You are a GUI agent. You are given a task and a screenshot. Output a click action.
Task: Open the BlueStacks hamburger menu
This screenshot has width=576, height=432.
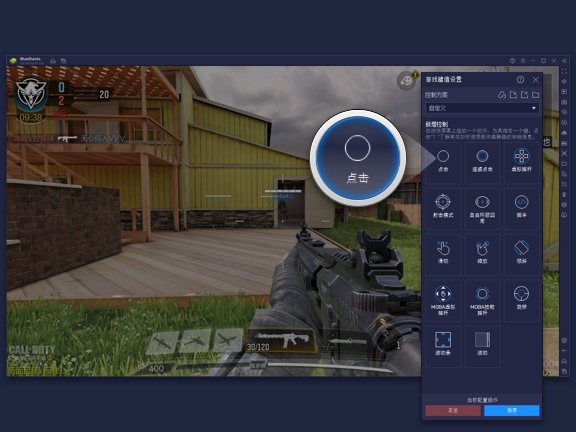(x=523, y=61)
